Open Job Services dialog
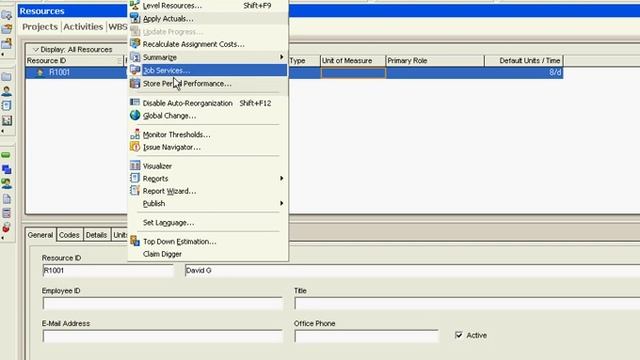The width and height of the screenshot is (640, 360). tap(208, 70)
